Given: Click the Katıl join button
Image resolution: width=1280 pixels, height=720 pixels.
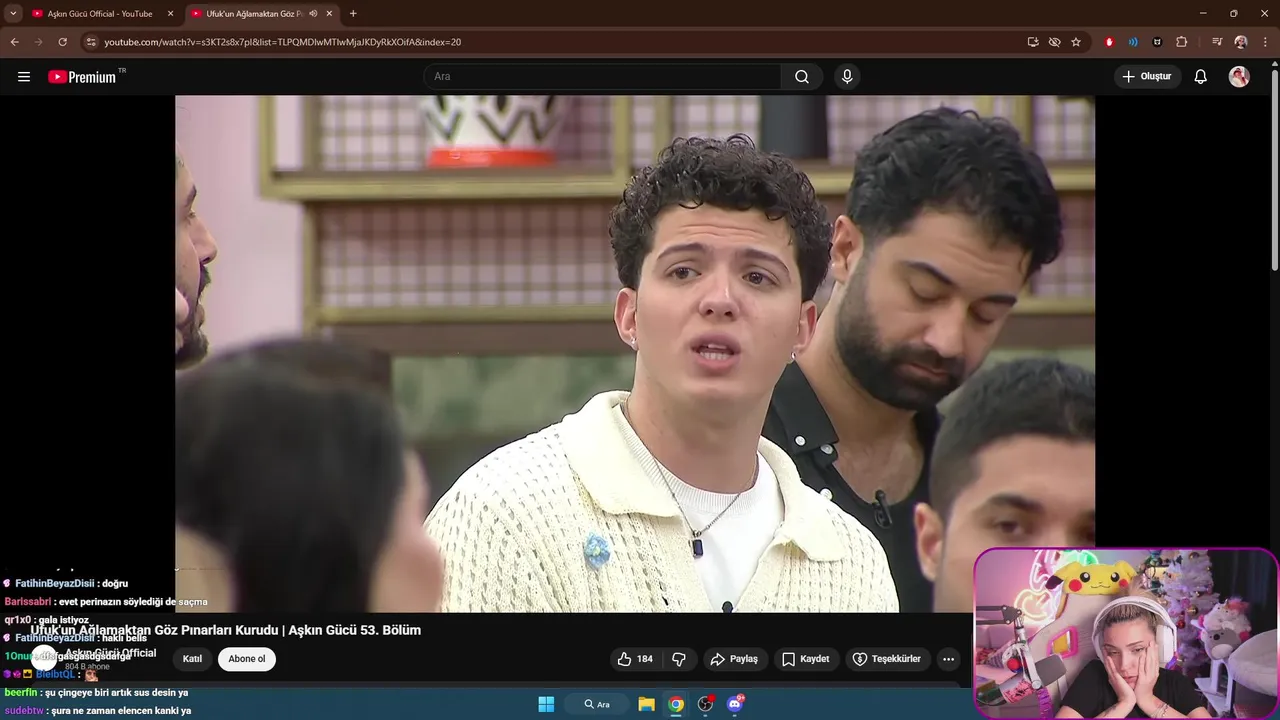Looking at the screenshot, I should 193,659.
